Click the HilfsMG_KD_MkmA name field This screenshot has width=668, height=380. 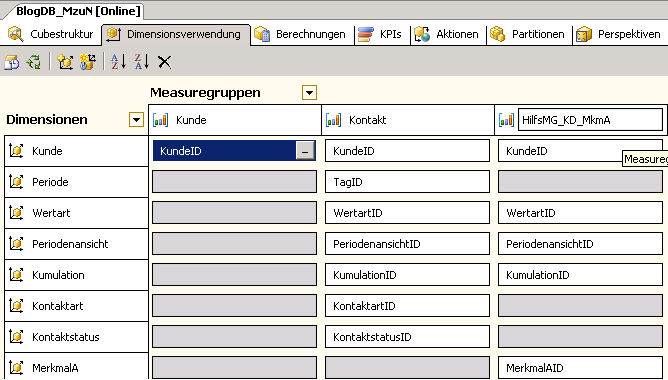[590, 120]
